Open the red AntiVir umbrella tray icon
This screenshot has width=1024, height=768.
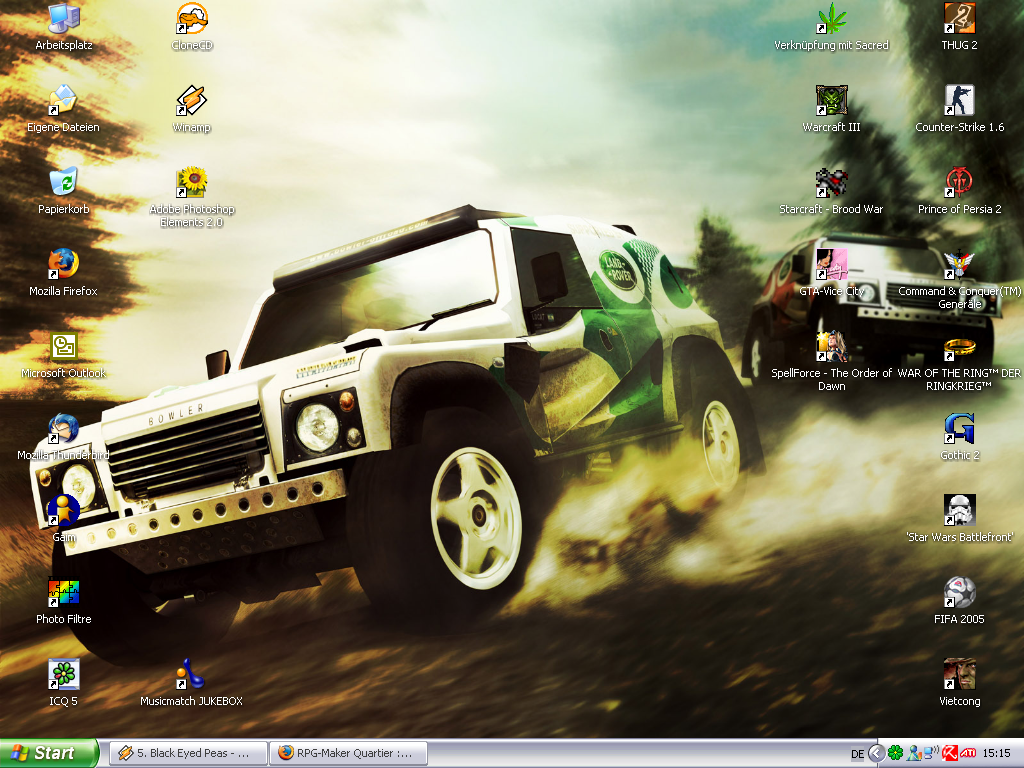pyautogui.click(x=950, y=753)
